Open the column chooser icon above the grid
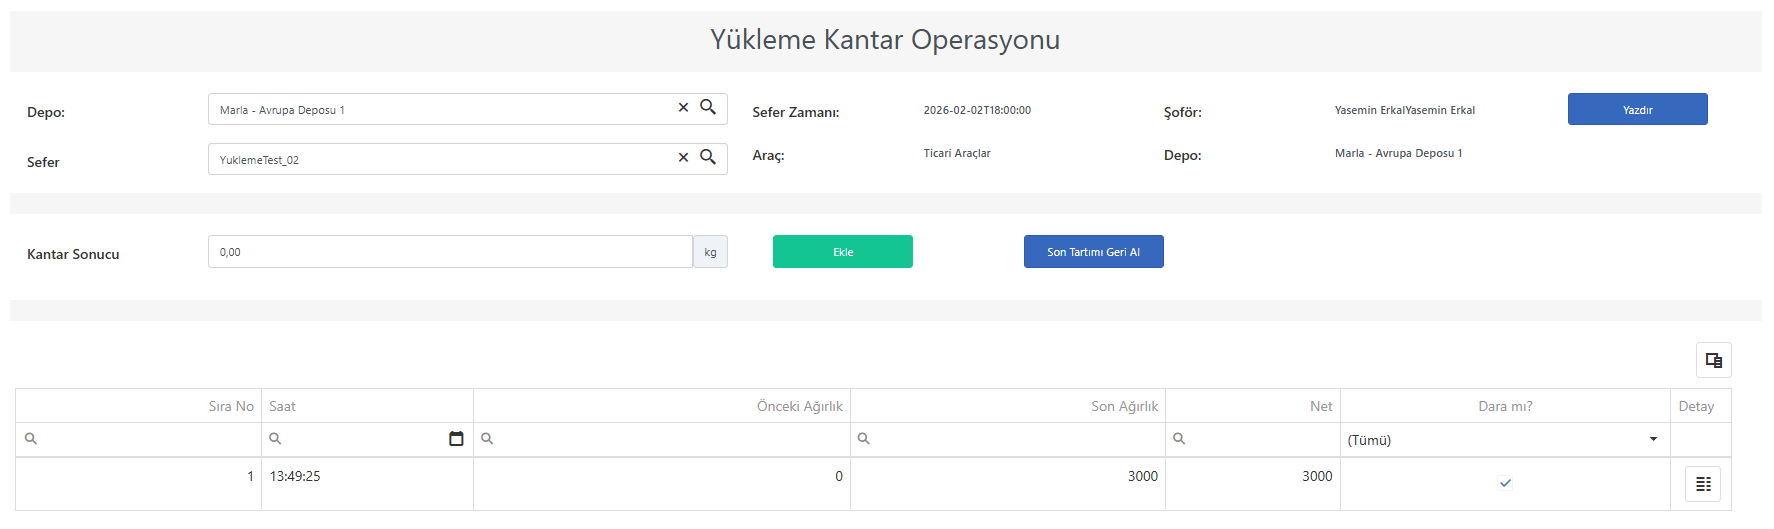This screenshot has height=529, width=1774. pyautogui.click(x=1713, y=360)
